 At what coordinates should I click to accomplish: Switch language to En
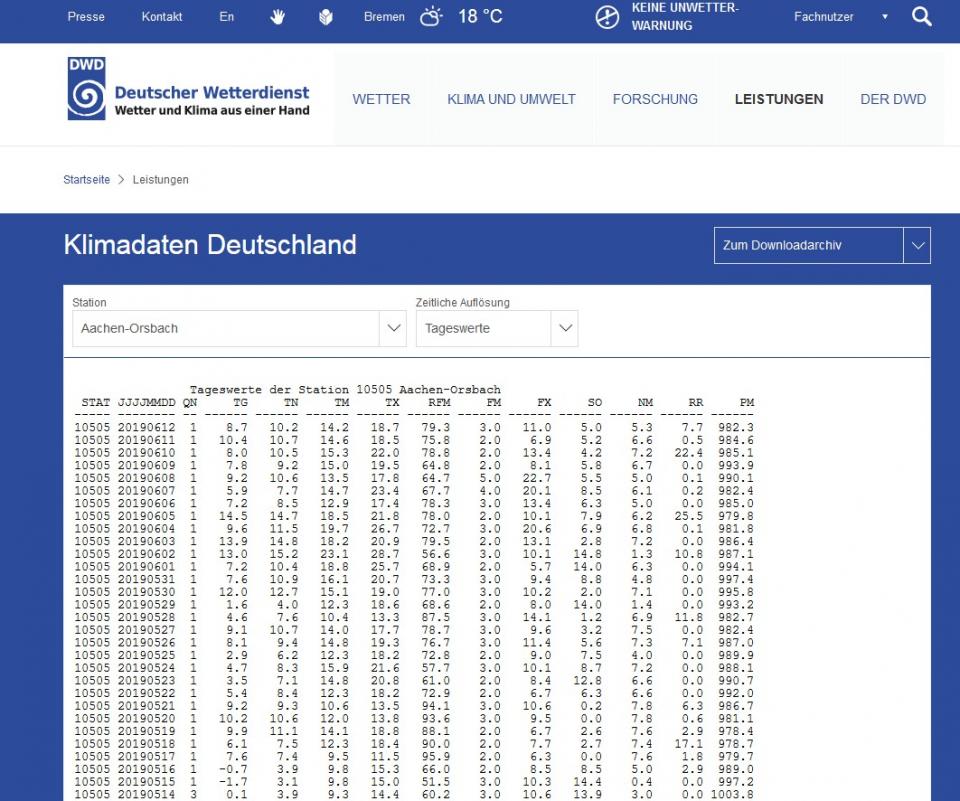point(227,17)
